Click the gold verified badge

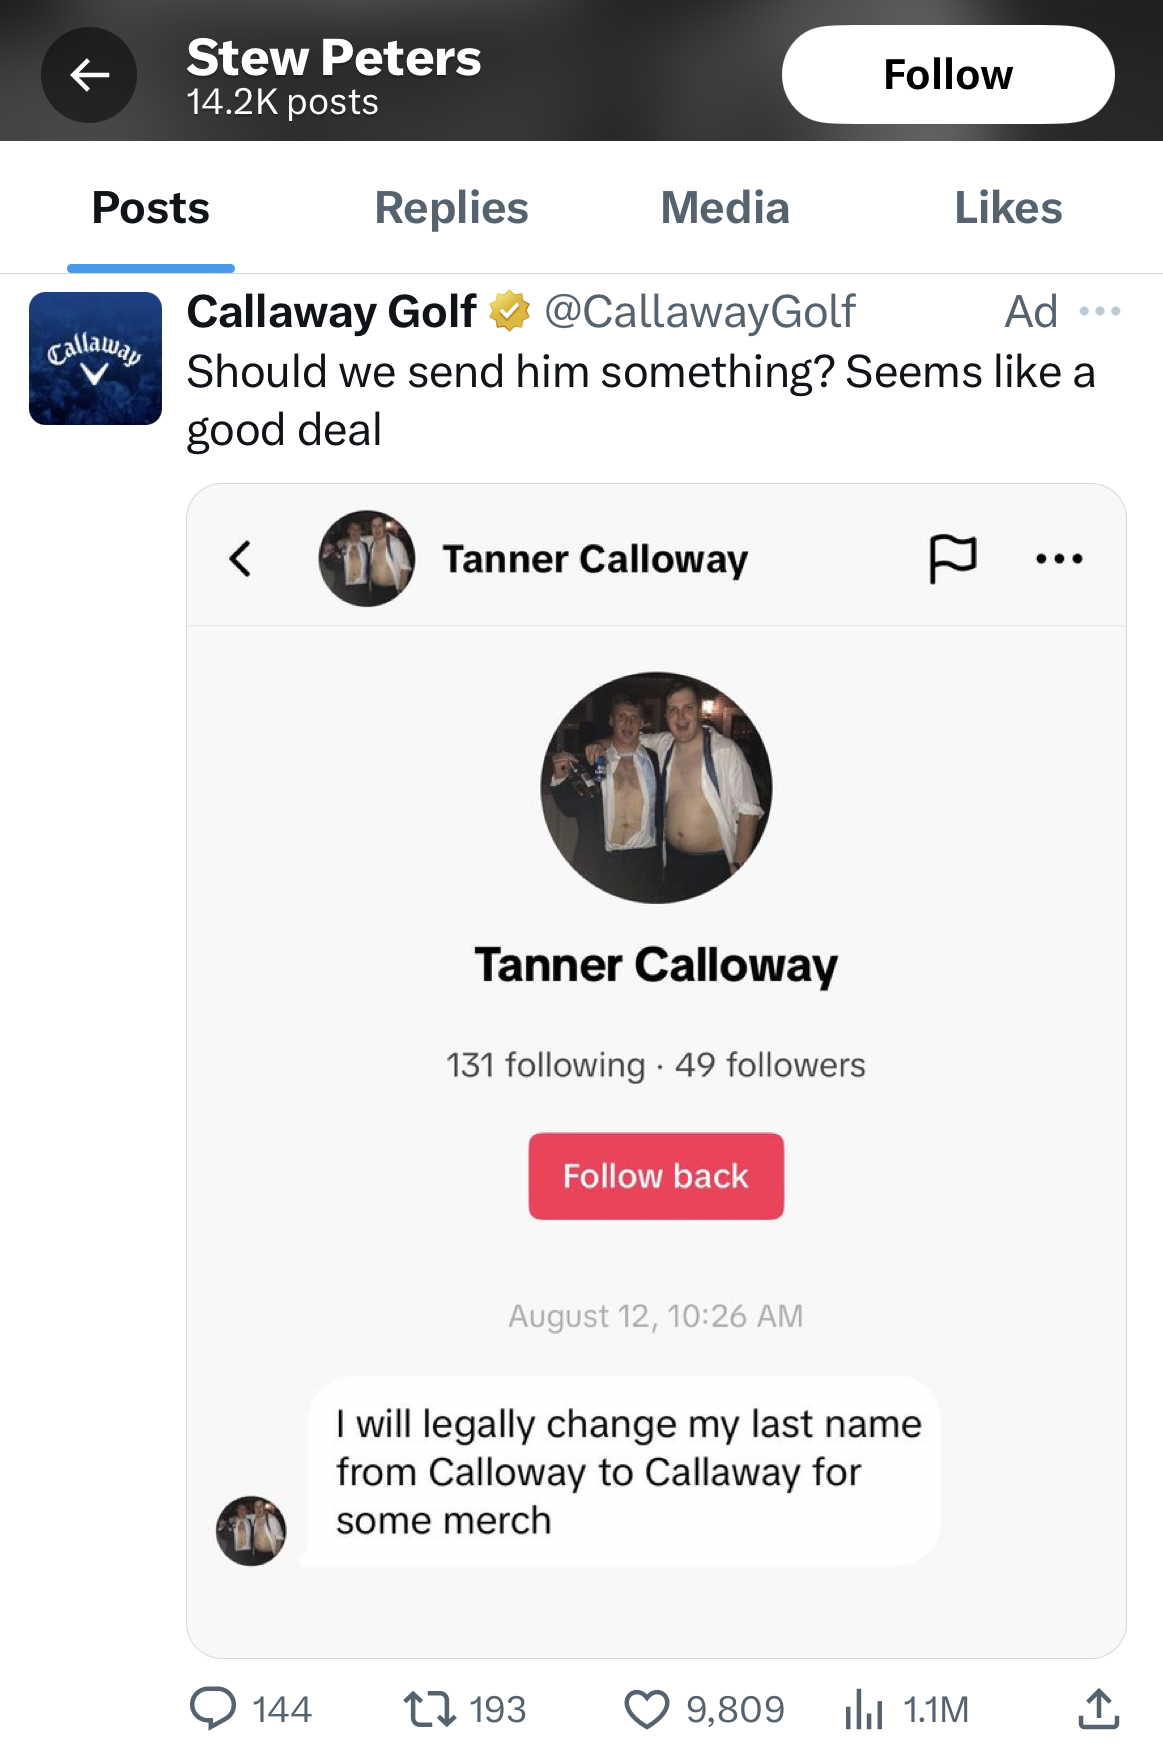pyautogui.click(x=509, y=312)
